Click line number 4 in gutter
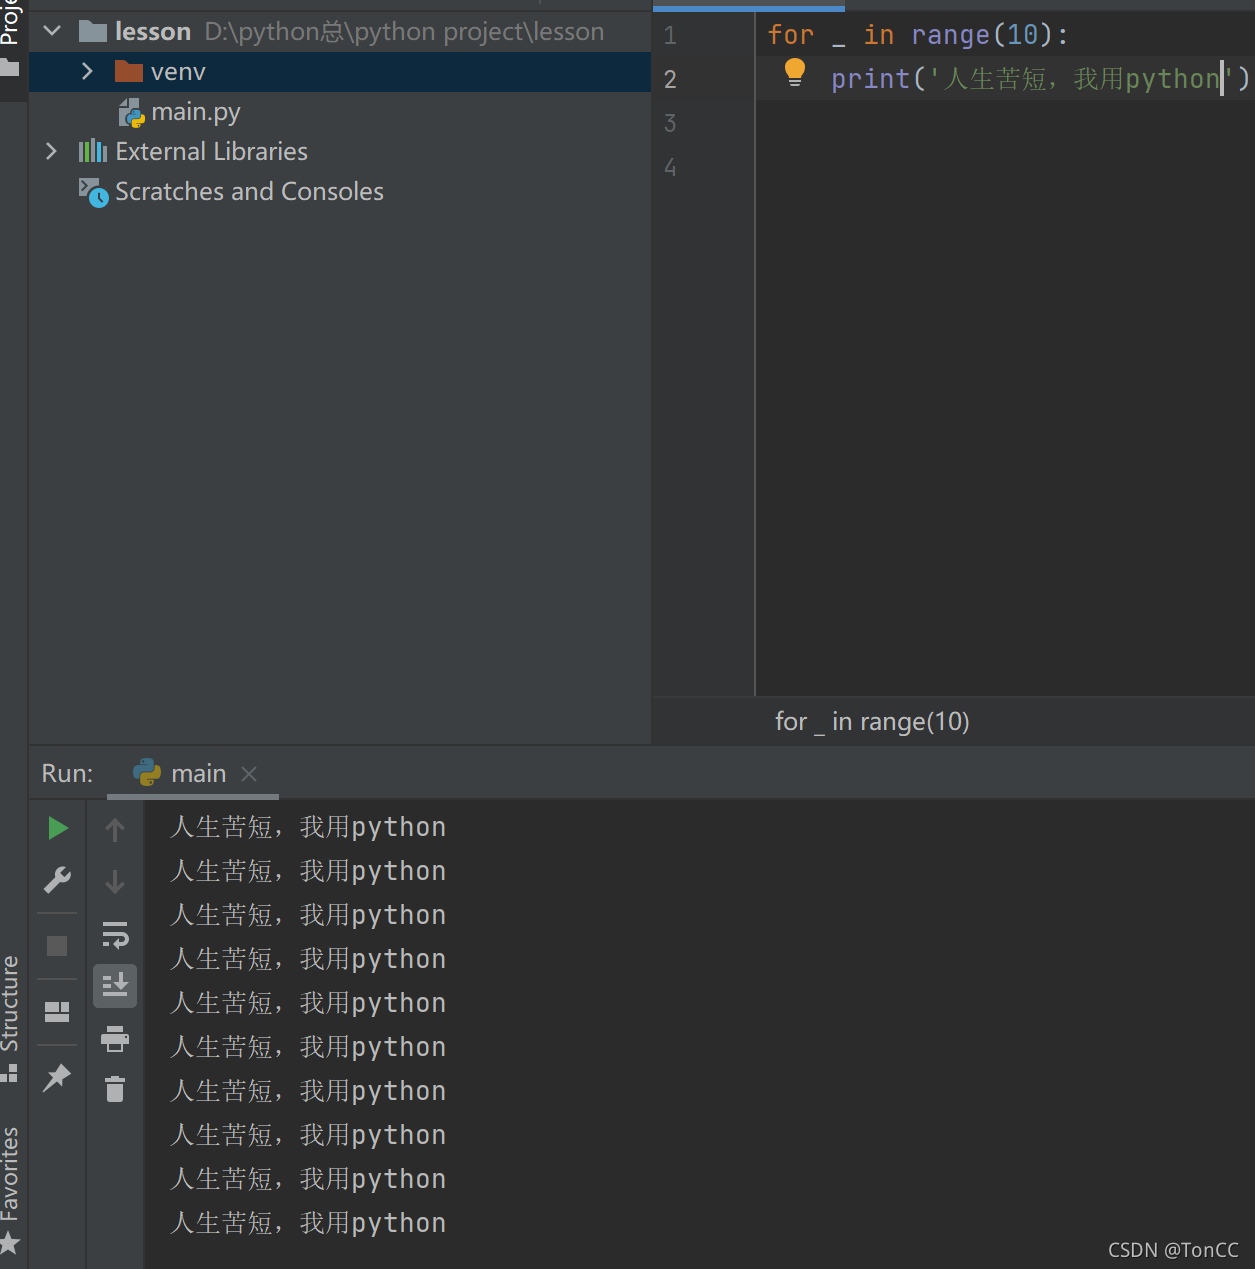This screenshot has width=1255, height=1269. [670, 168]
